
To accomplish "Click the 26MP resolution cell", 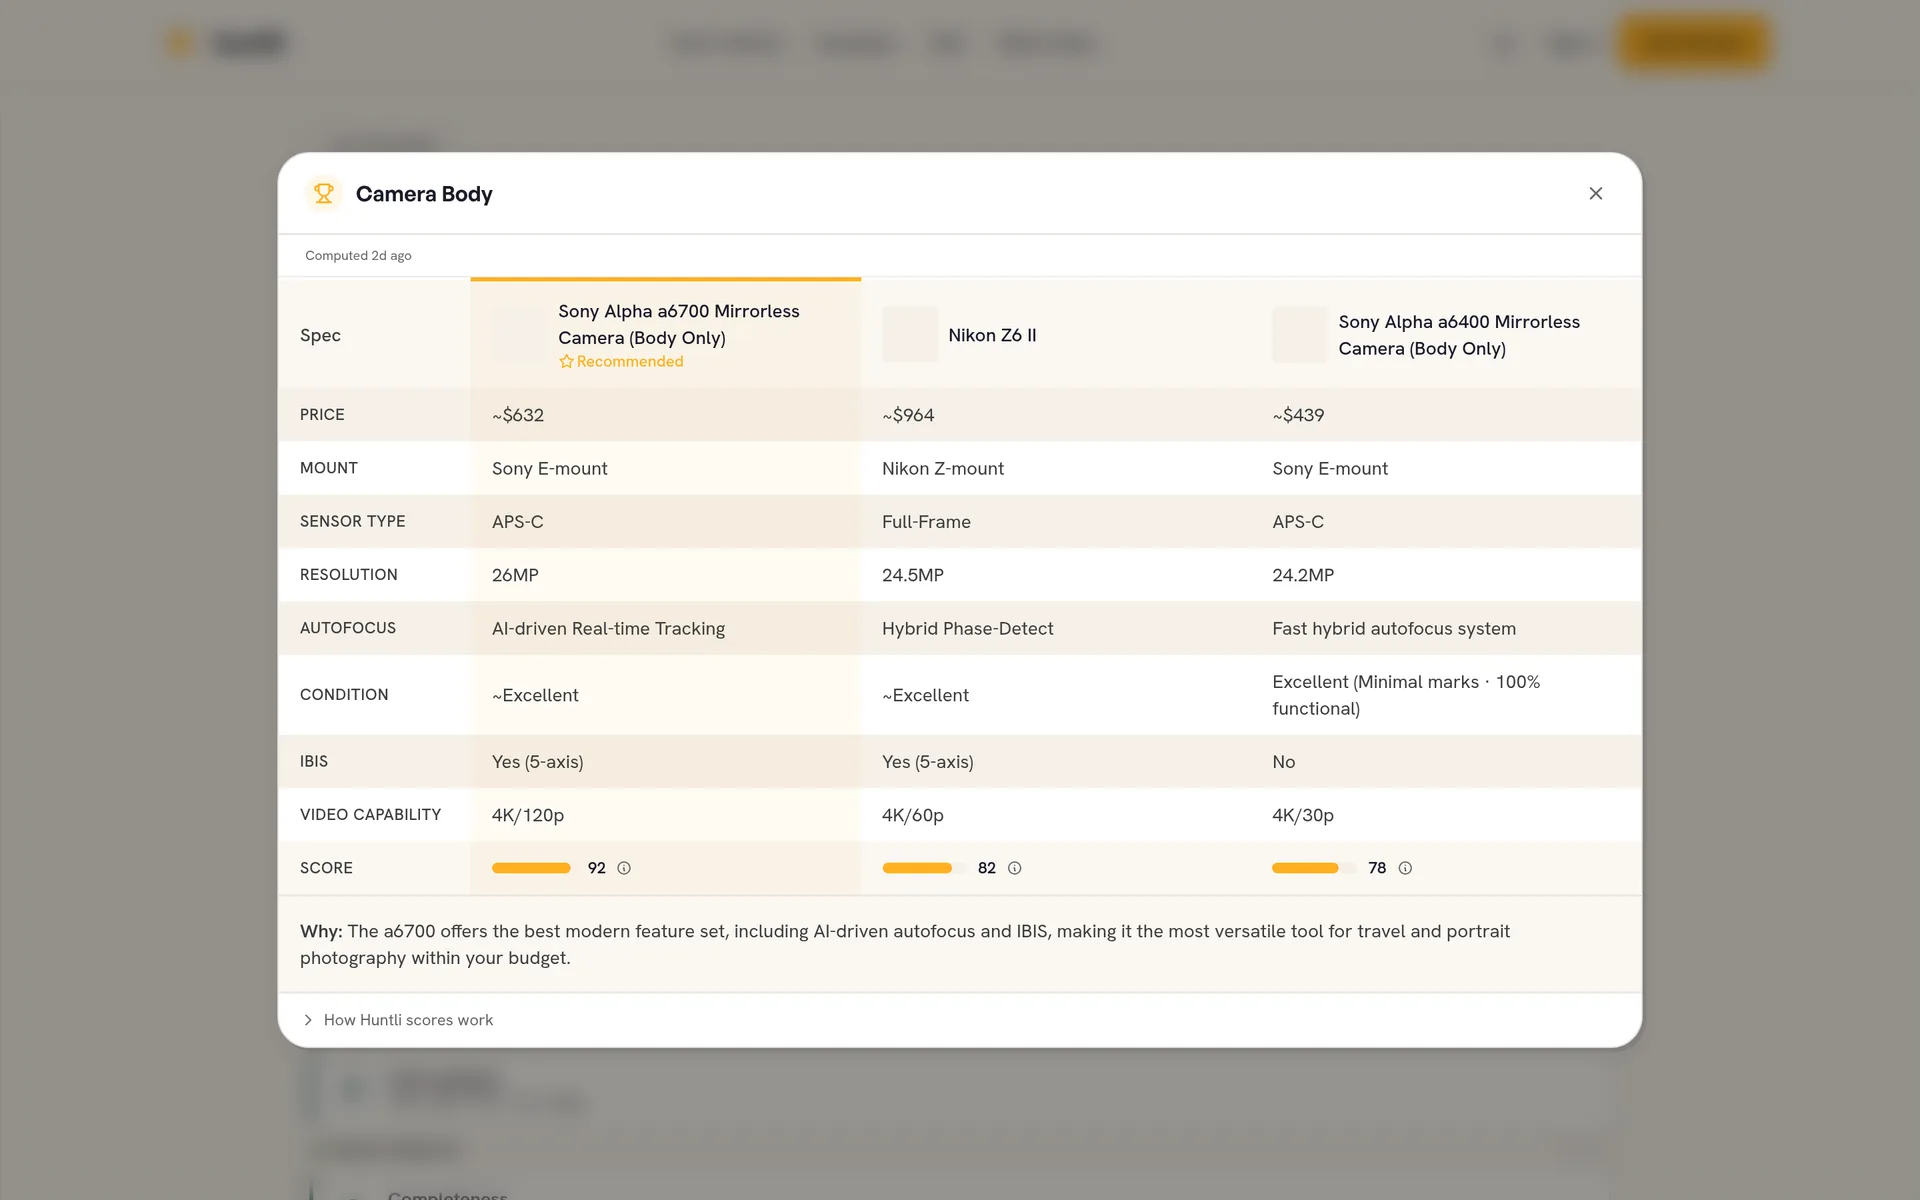I will [x=665, y=575].
